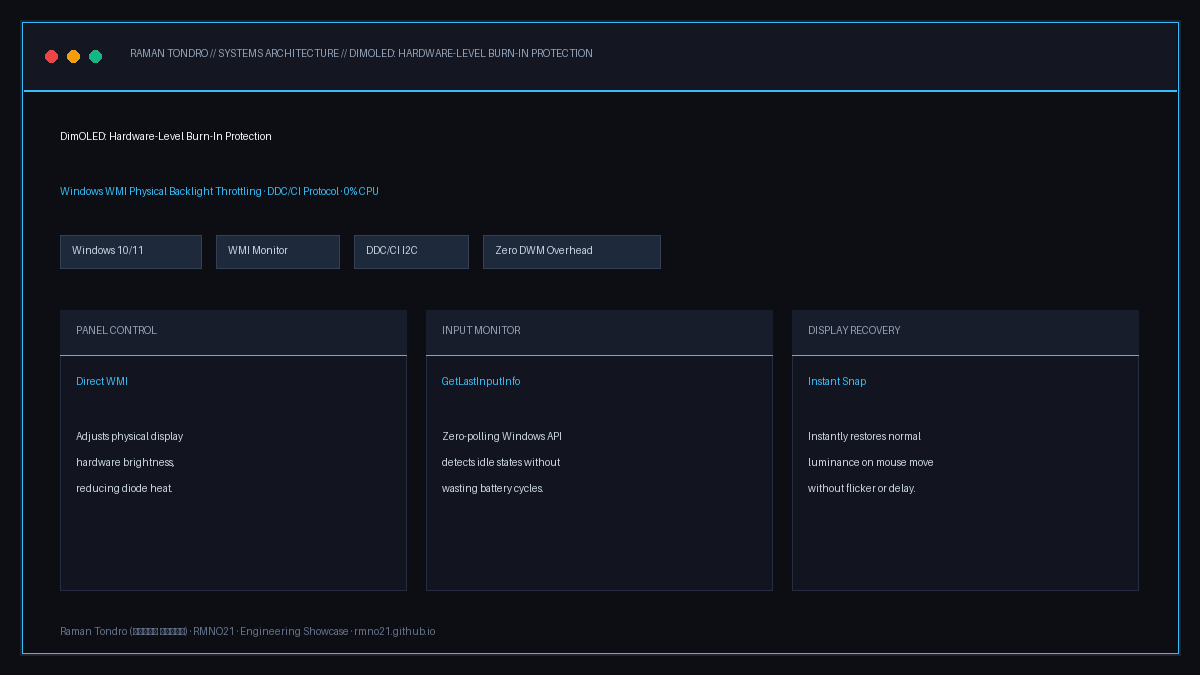
Task: Click the blue subtitle about WMI Backlight Throttling
Action: (x=219, y=192)
